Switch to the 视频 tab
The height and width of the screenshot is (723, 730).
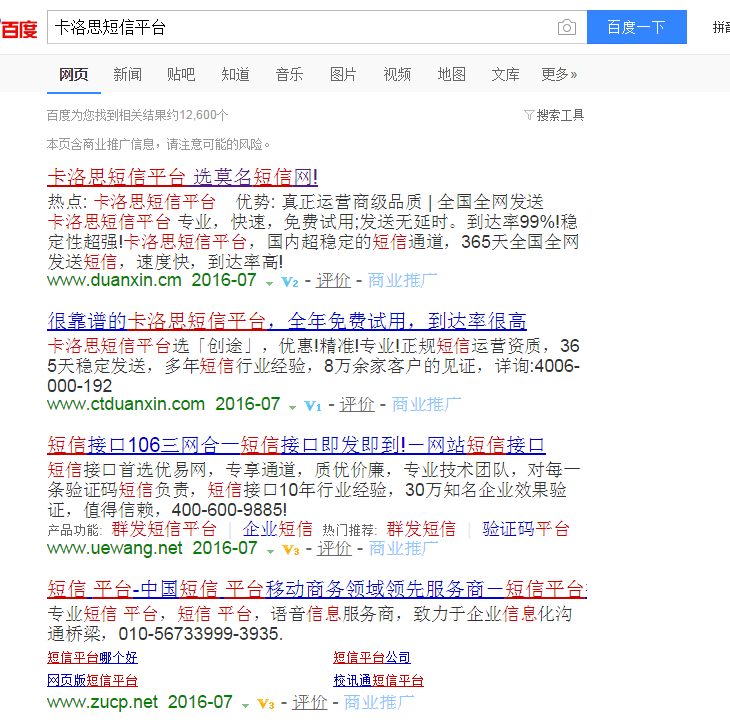pos(397,74)
